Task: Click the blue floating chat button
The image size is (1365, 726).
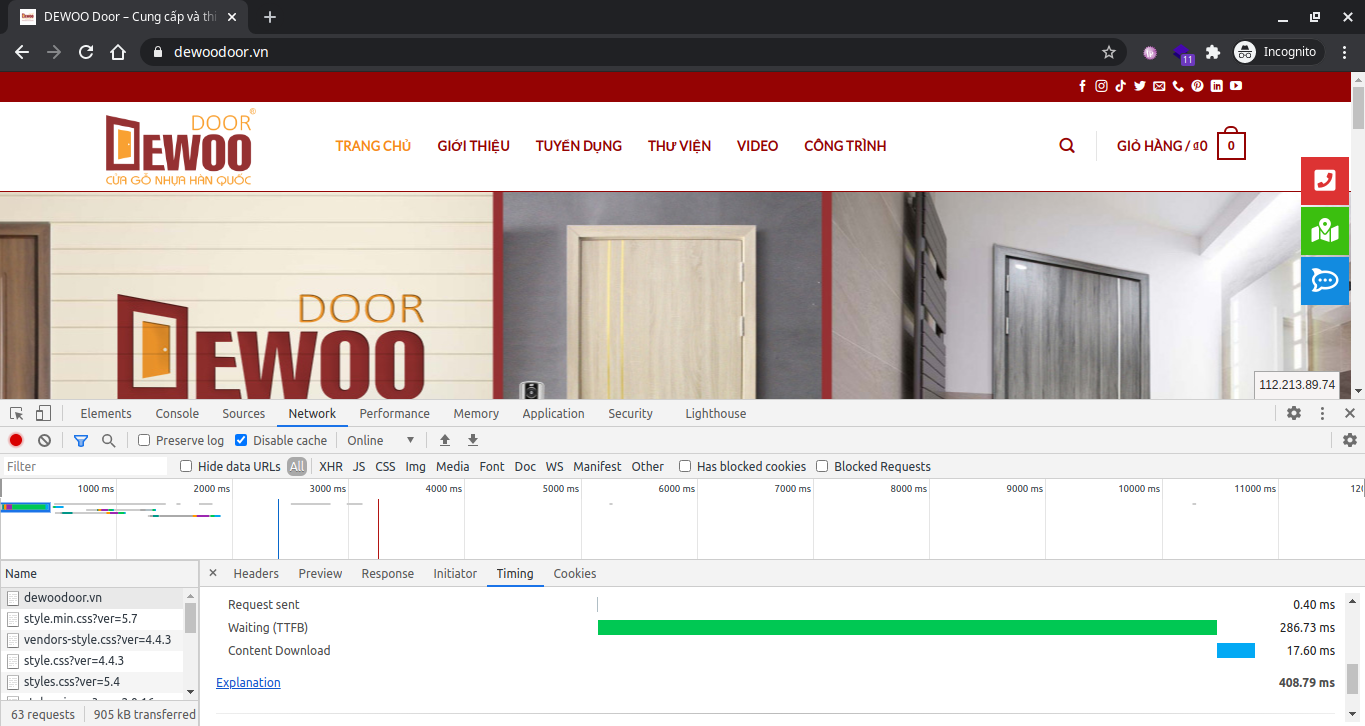Action: tap(1325, 280)
